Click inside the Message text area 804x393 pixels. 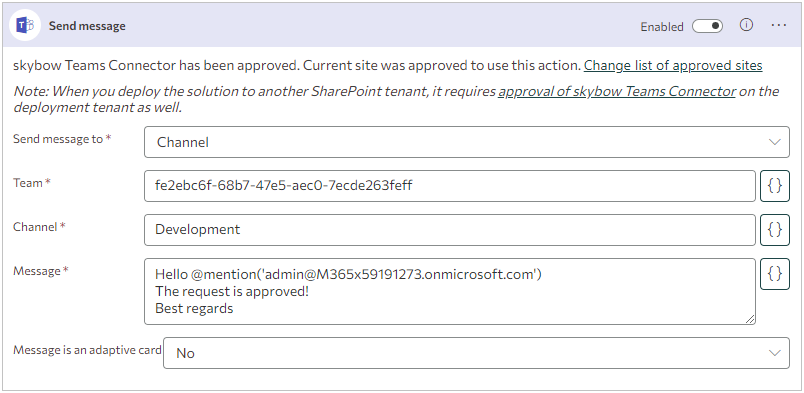450,291
